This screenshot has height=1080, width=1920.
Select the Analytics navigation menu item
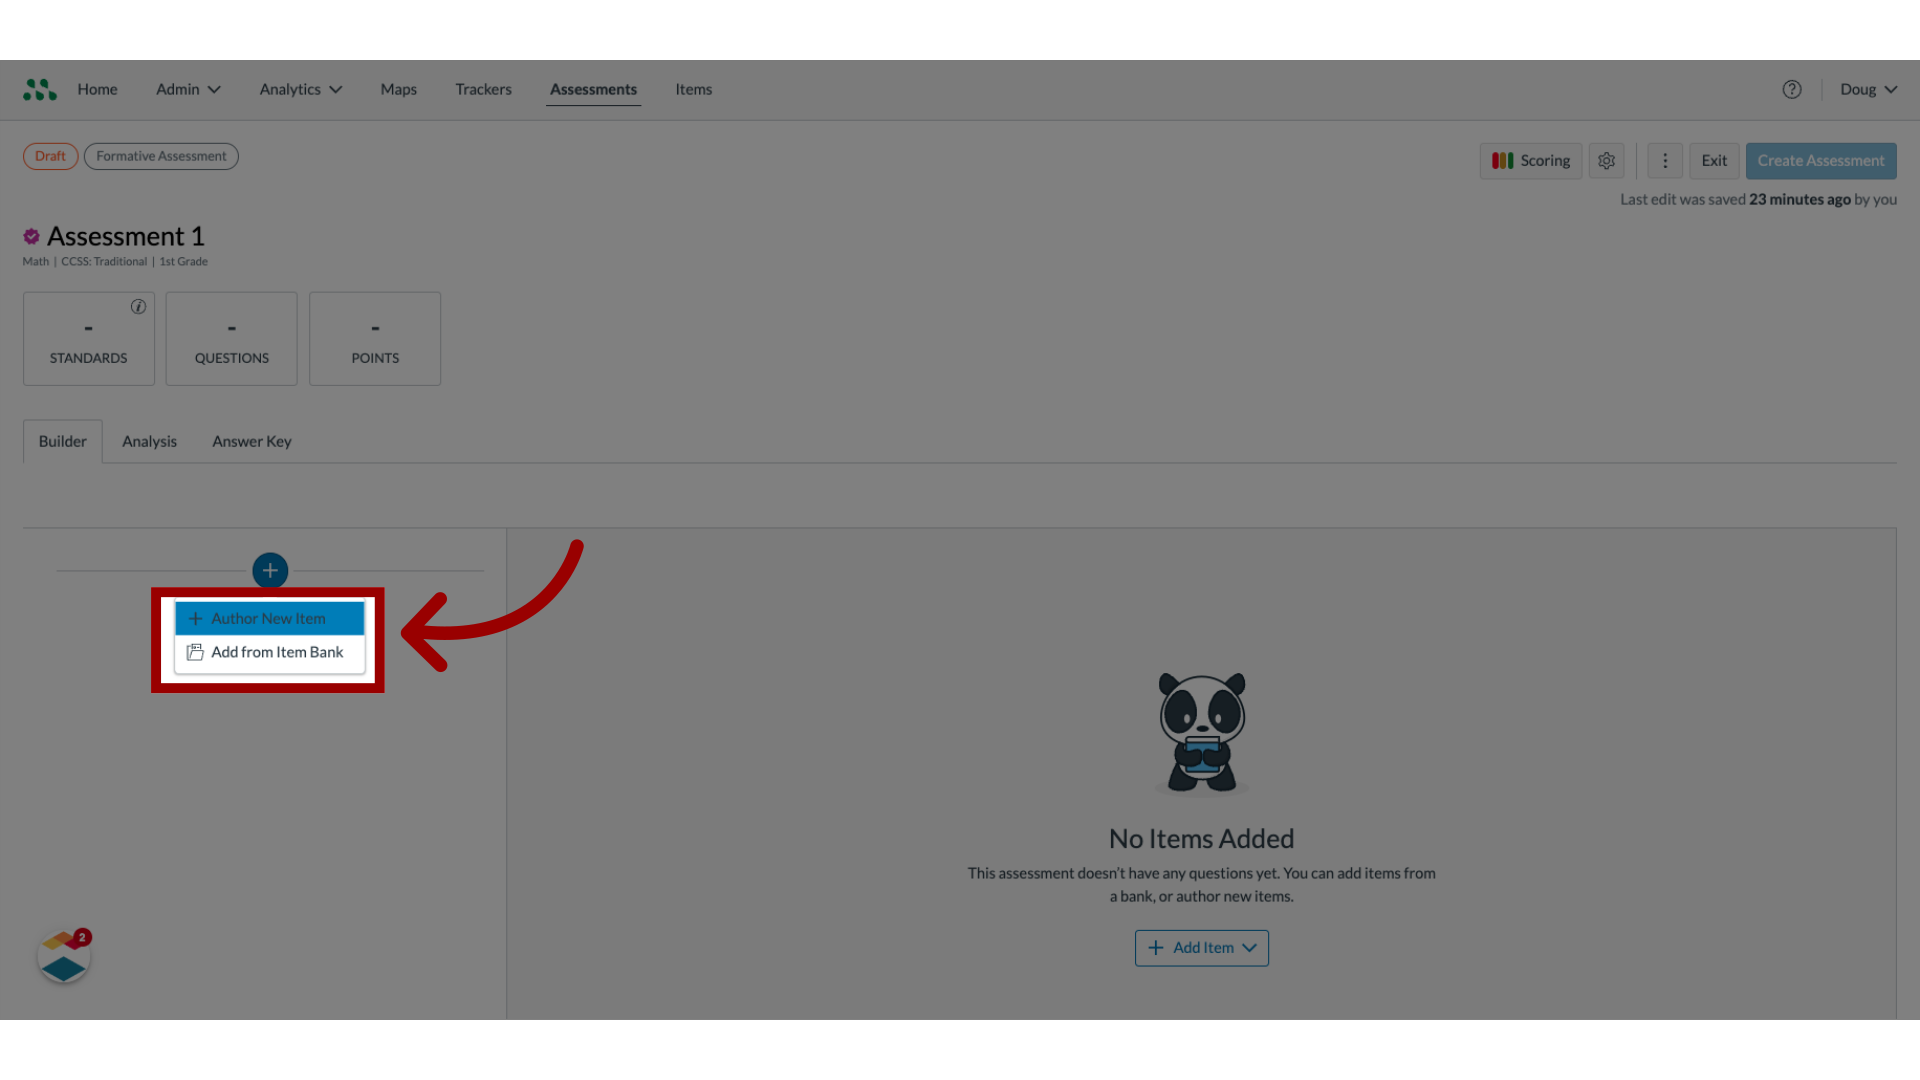click(x=298, y=88)
